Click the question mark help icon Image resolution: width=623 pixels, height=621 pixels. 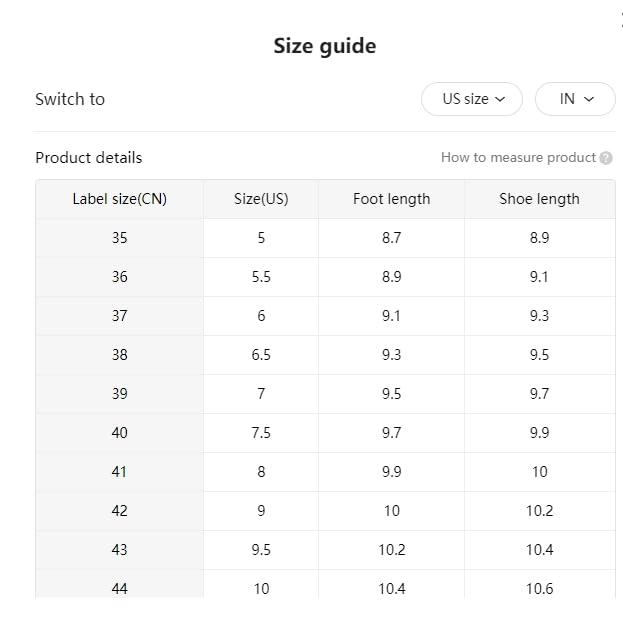click(606, 158)
